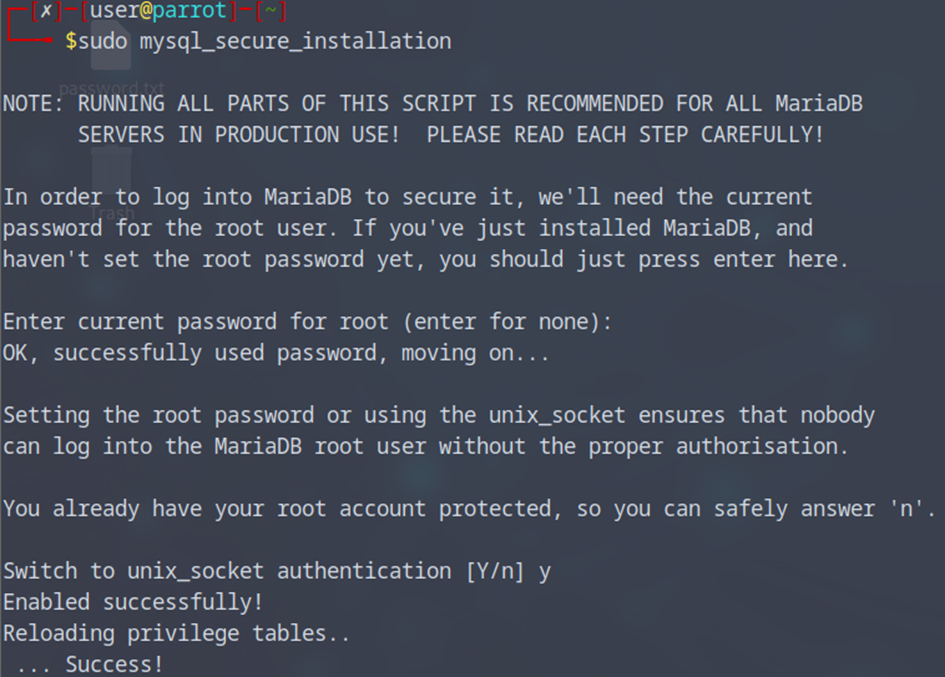Viewport: 945px width, 677px height.
Task: Click the yellow $ prompt symbol
Action: (x=70, y=41)
